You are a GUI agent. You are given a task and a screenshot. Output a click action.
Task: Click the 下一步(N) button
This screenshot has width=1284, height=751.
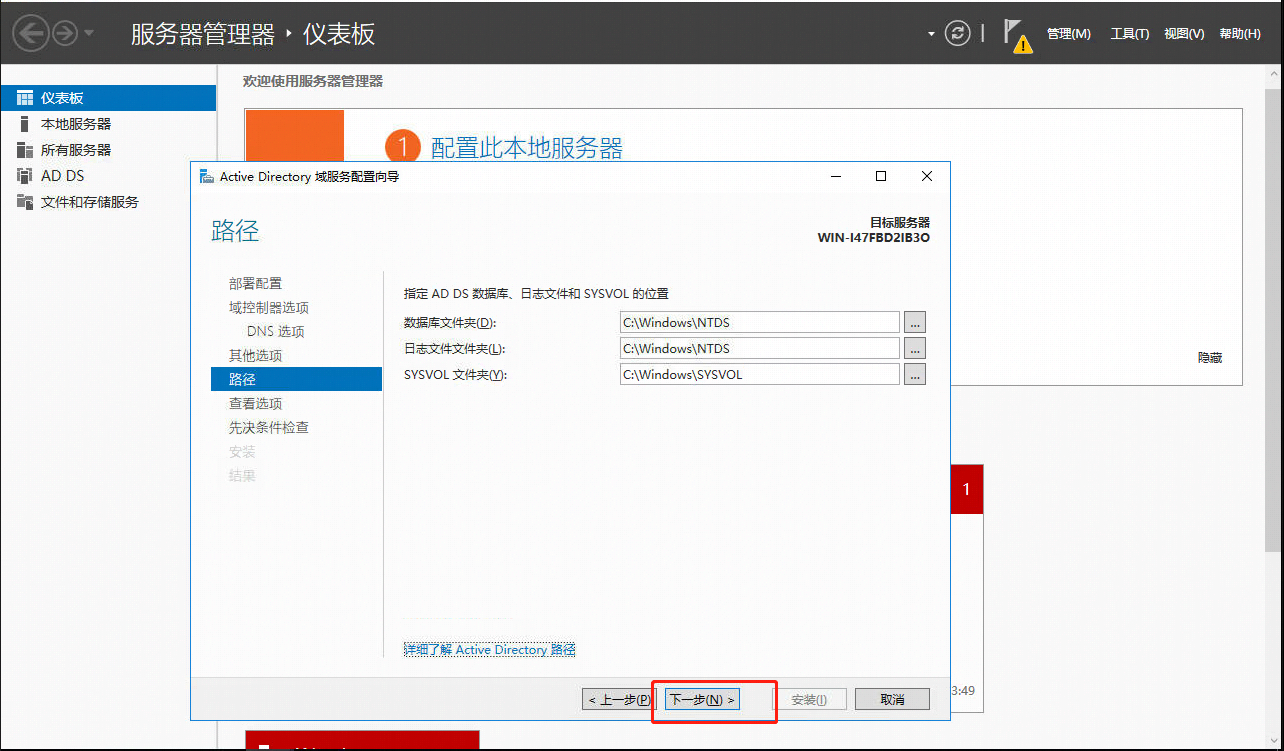click(x=702, y=699)
